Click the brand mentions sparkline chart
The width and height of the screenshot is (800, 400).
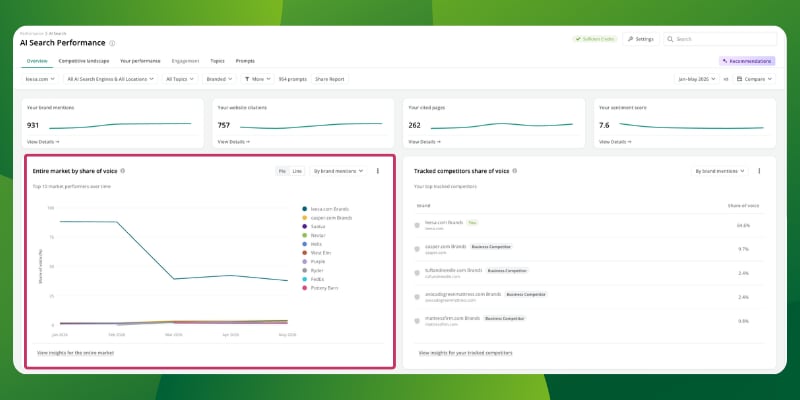click(x=120, y=126)
